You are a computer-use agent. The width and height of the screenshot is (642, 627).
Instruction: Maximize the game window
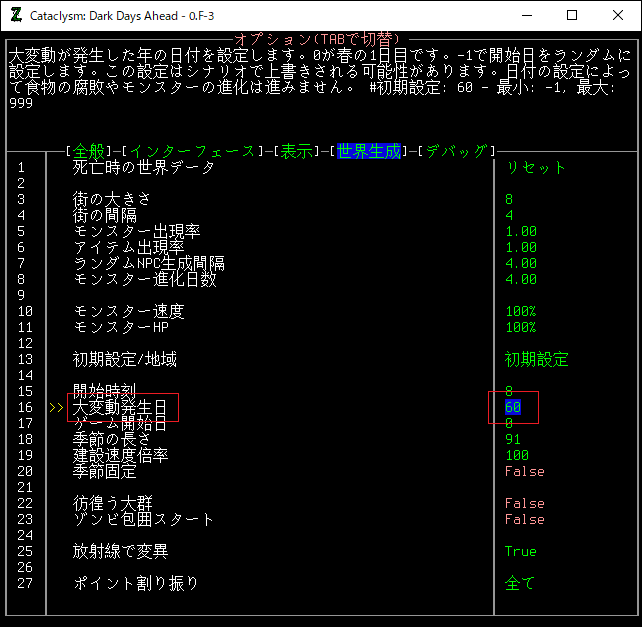point(572,16)
